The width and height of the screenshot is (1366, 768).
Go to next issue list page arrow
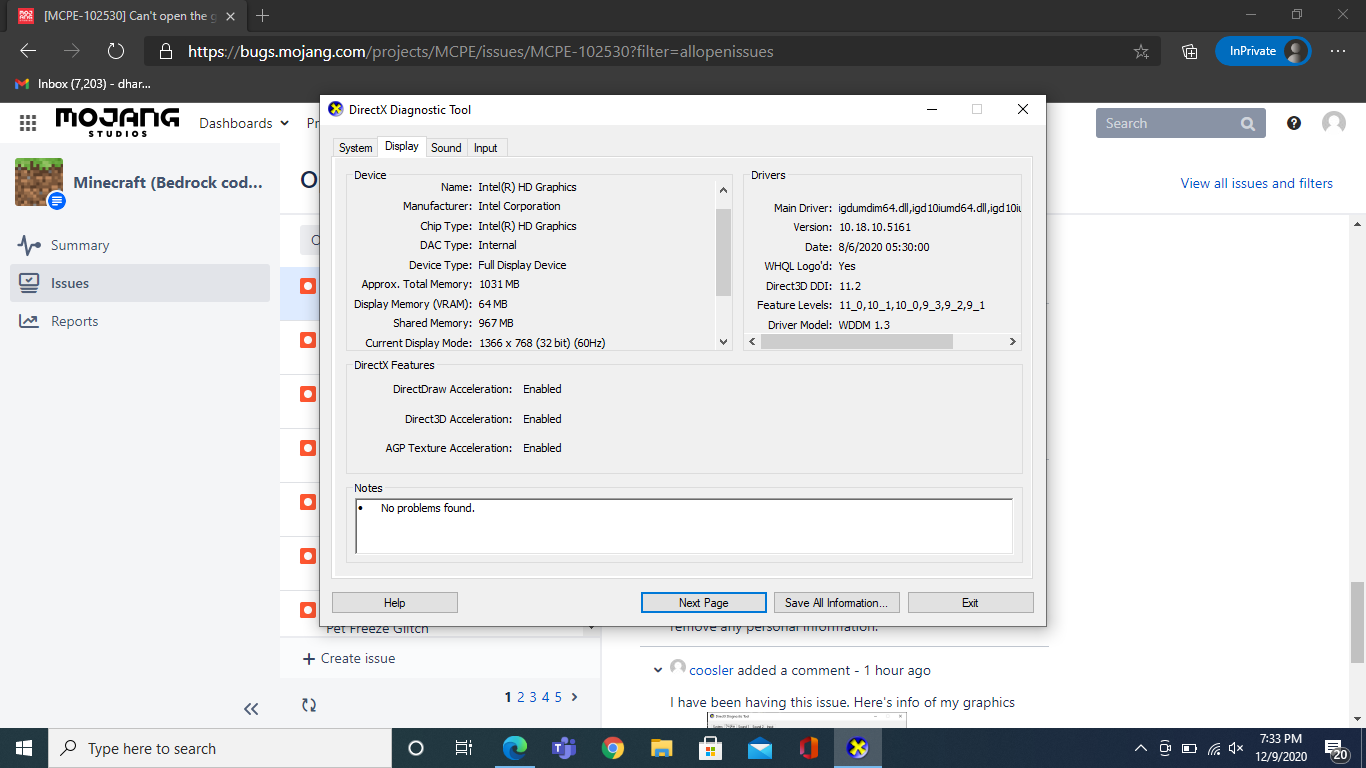(574, 697)
